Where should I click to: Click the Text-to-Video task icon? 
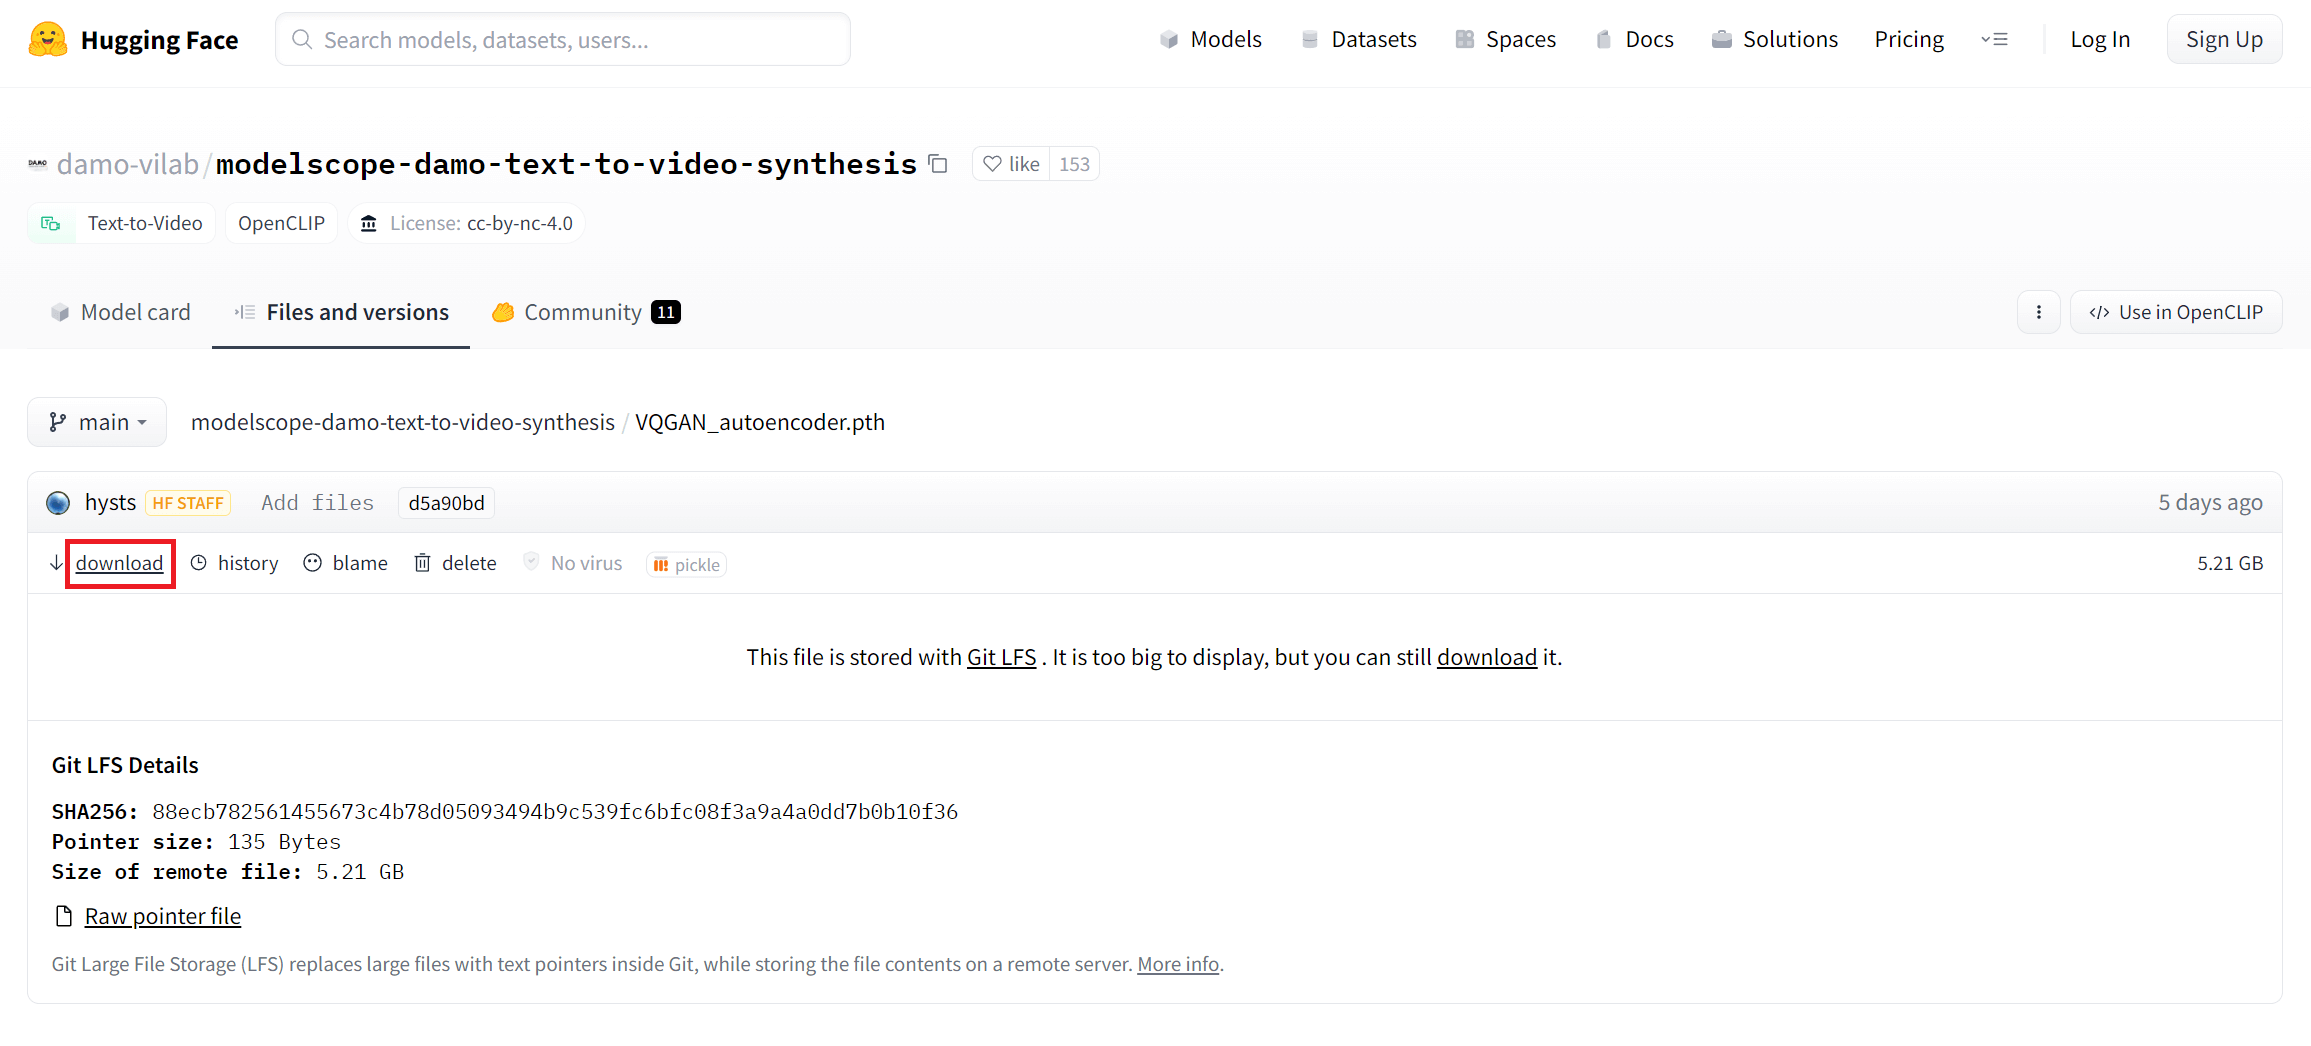[x=51, y=223]
